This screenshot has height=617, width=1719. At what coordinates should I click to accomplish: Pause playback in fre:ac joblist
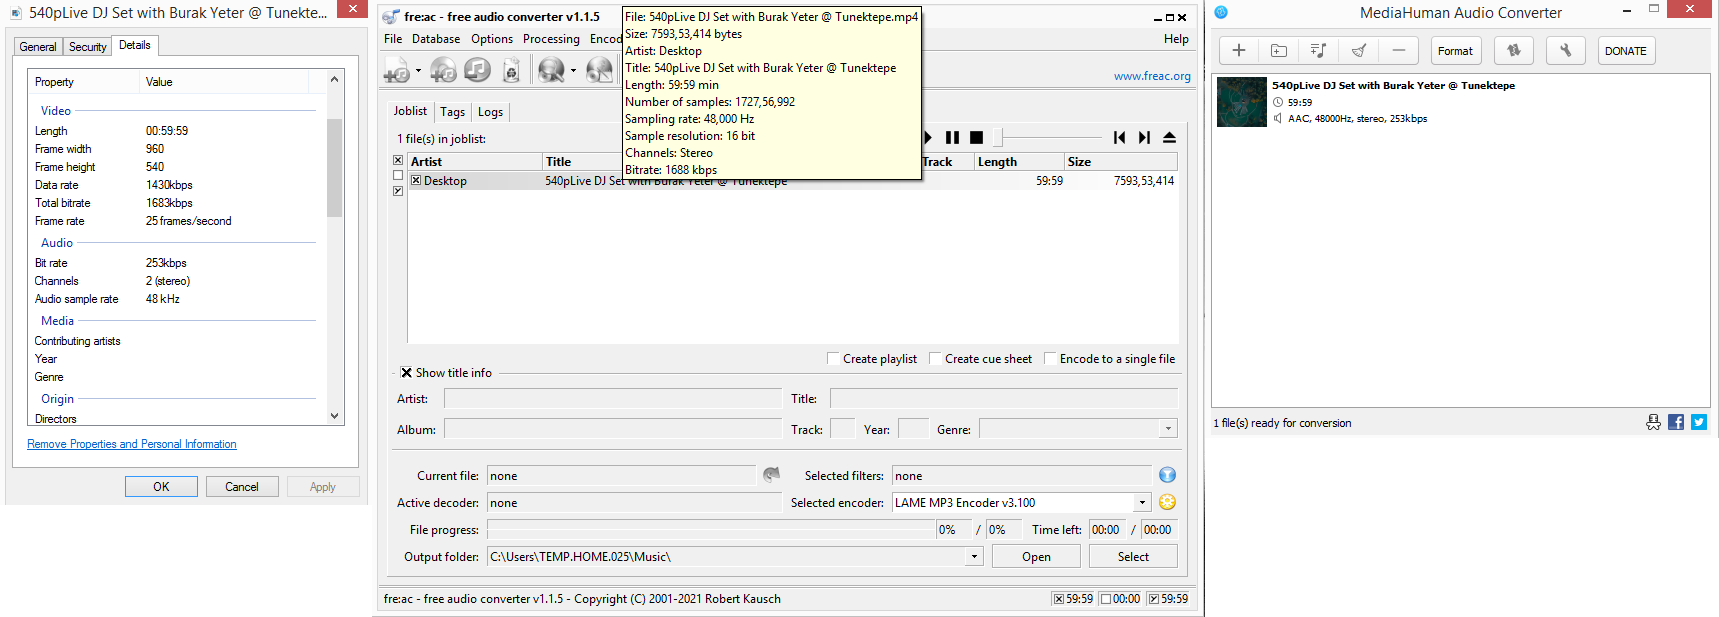[952, 138]
